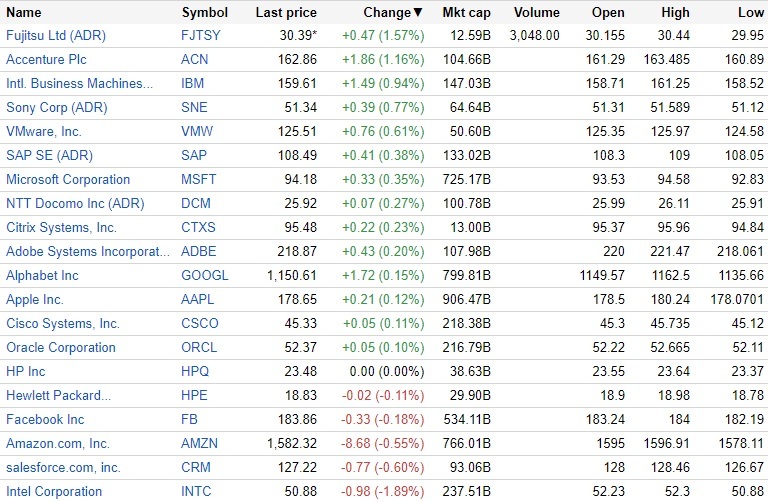
Task: Sort by Last price column header
Action: (286, 12)
